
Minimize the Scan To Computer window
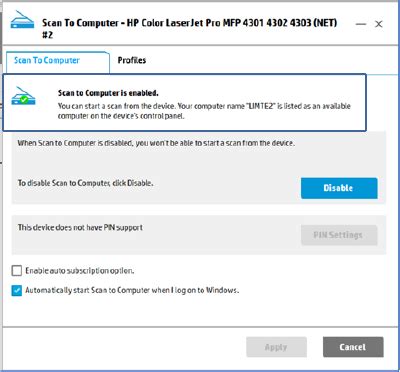(x=361, y=24)
